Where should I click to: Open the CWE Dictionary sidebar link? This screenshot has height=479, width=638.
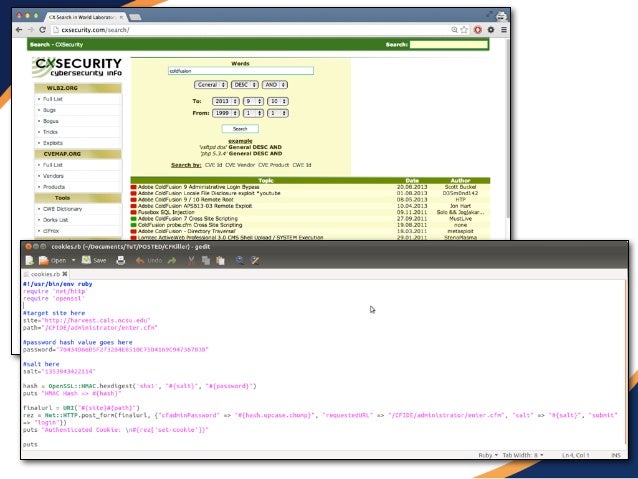coord(63,209)
